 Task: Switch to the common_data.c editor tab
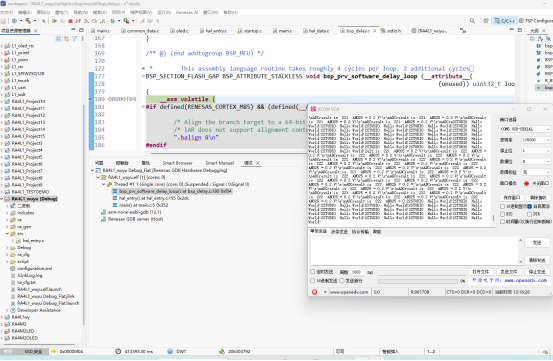point(140,31)
